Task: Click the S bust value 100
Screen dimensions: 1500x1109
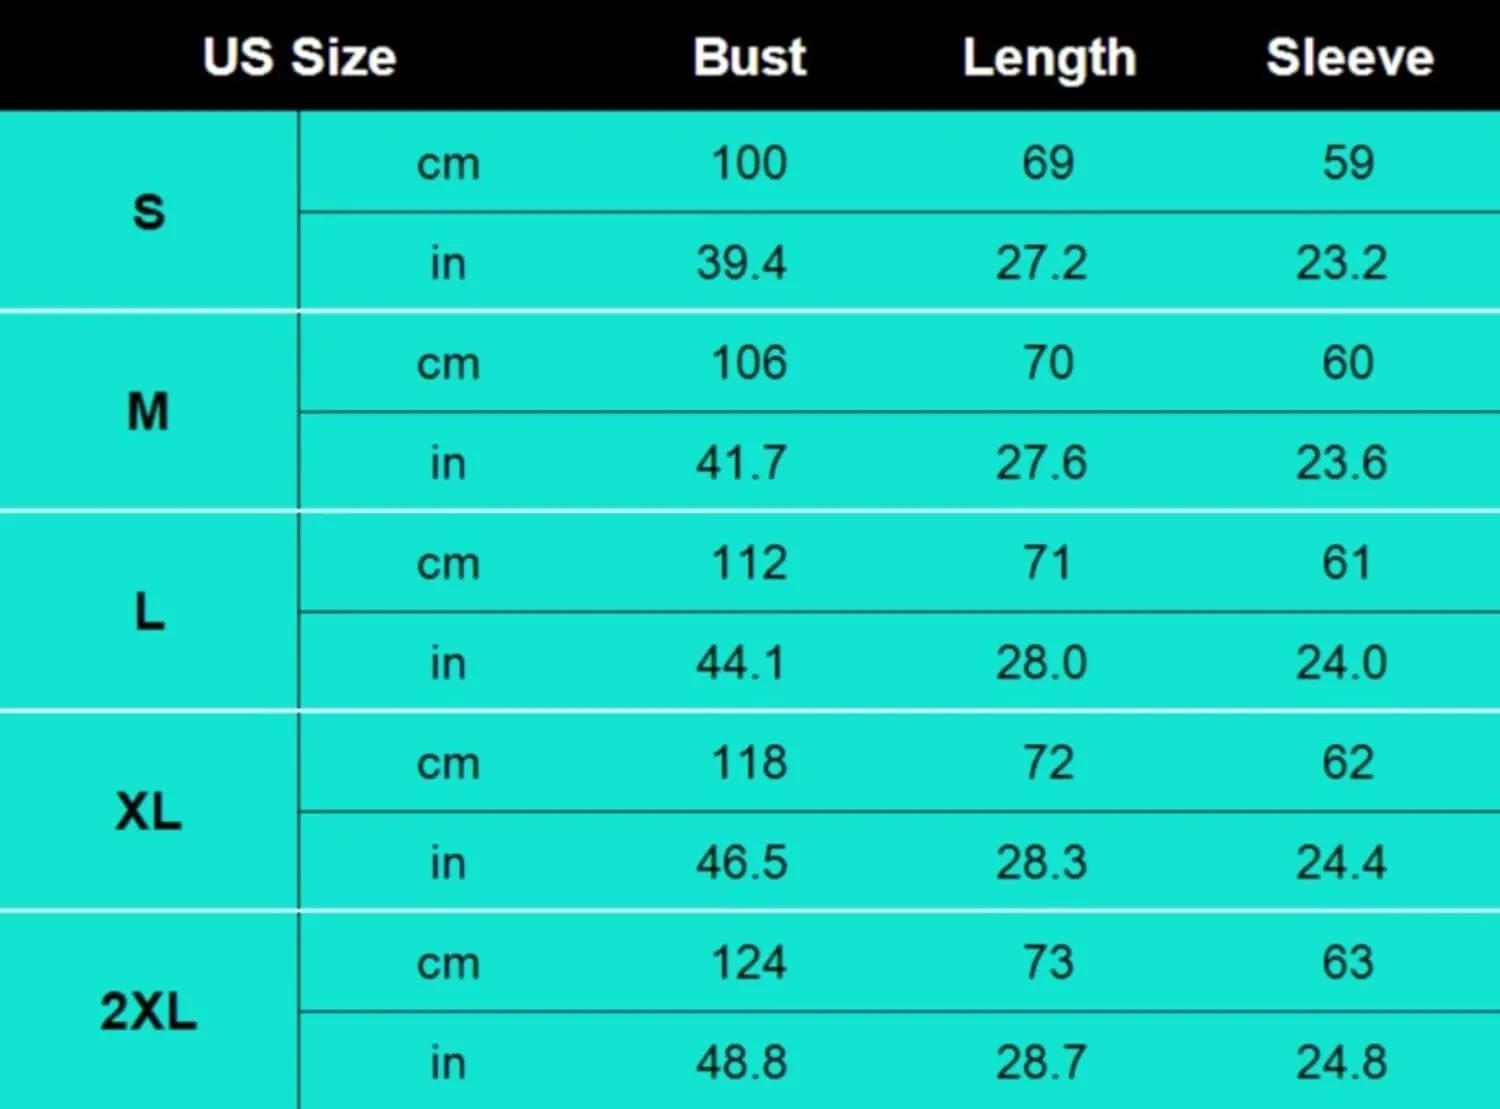Action: point(748,163)
